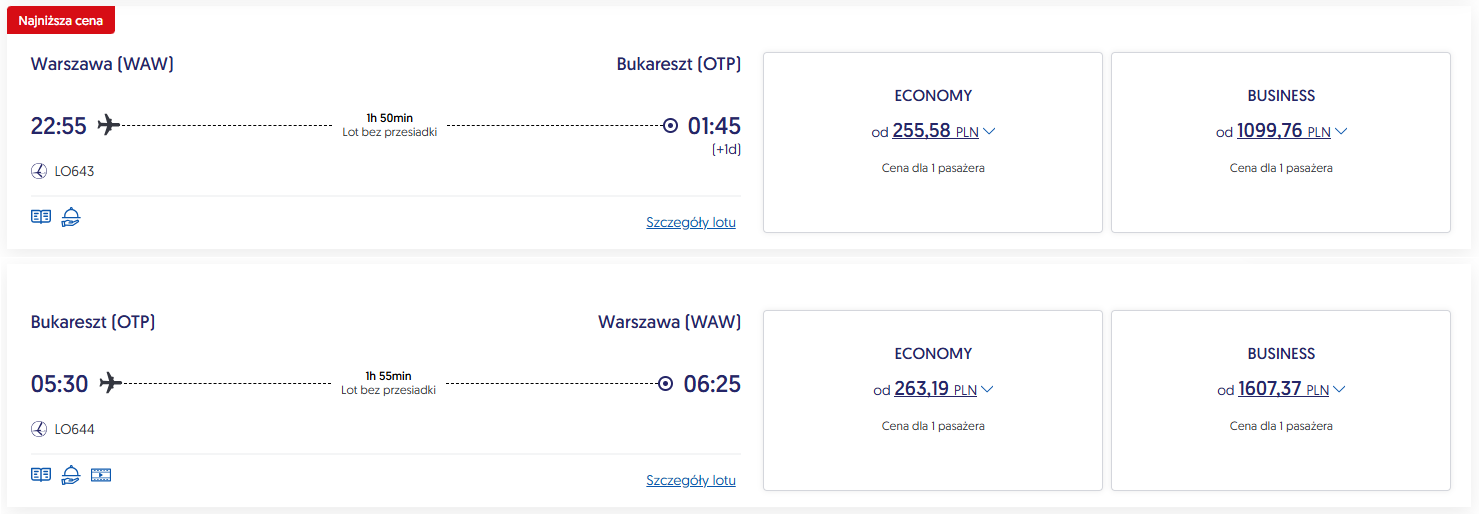Image resolution: width=1479 pixels, height=519 pixels.
Task: Click the arrival marker icon before 01:45
Action: [670, 126]
